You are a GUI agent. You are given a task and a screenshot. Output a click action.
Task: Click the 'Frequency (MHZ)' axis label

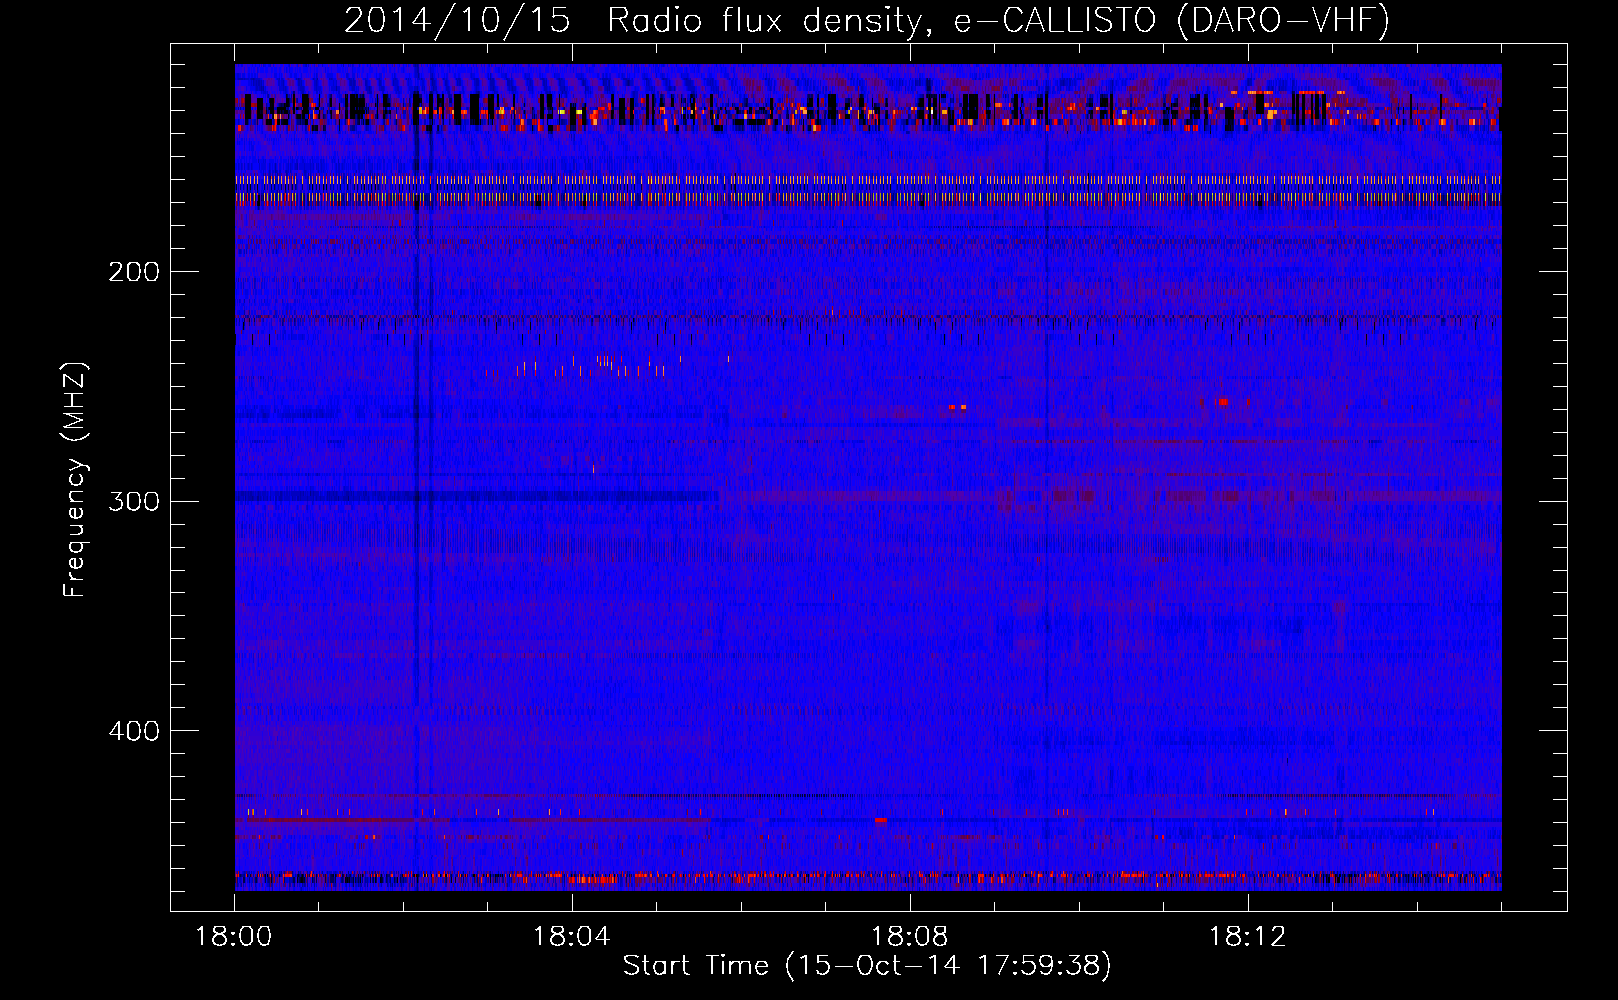pos(75,480)
